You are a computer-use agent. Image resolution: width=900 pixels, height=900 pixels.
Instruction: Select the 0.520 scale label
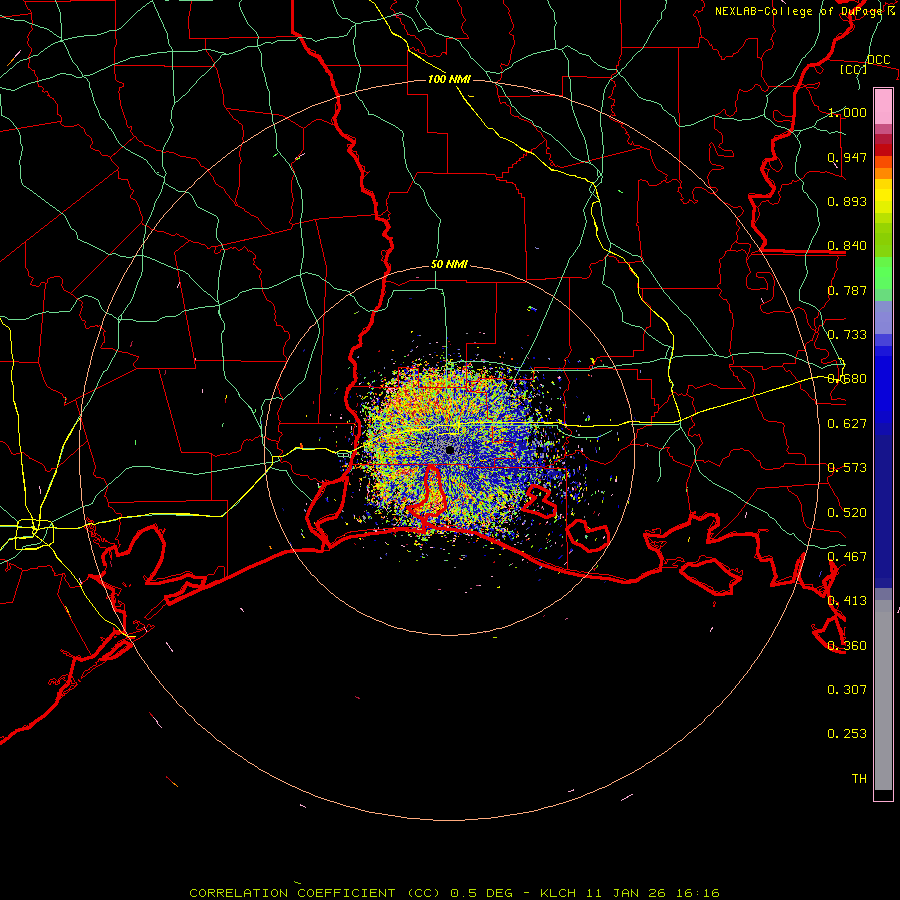pos(847,513)
